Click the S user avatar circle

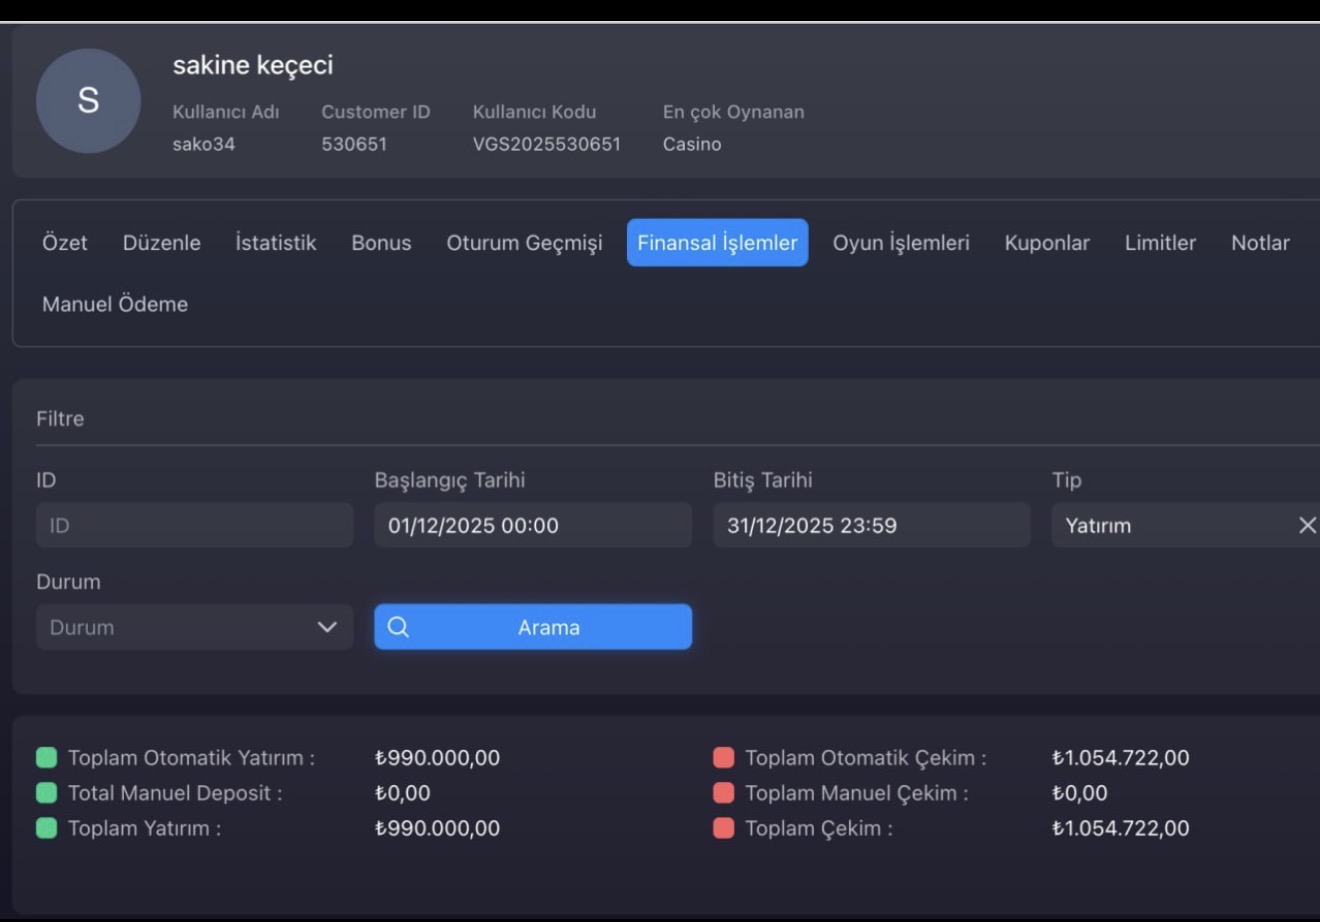[x=88, y=101]
